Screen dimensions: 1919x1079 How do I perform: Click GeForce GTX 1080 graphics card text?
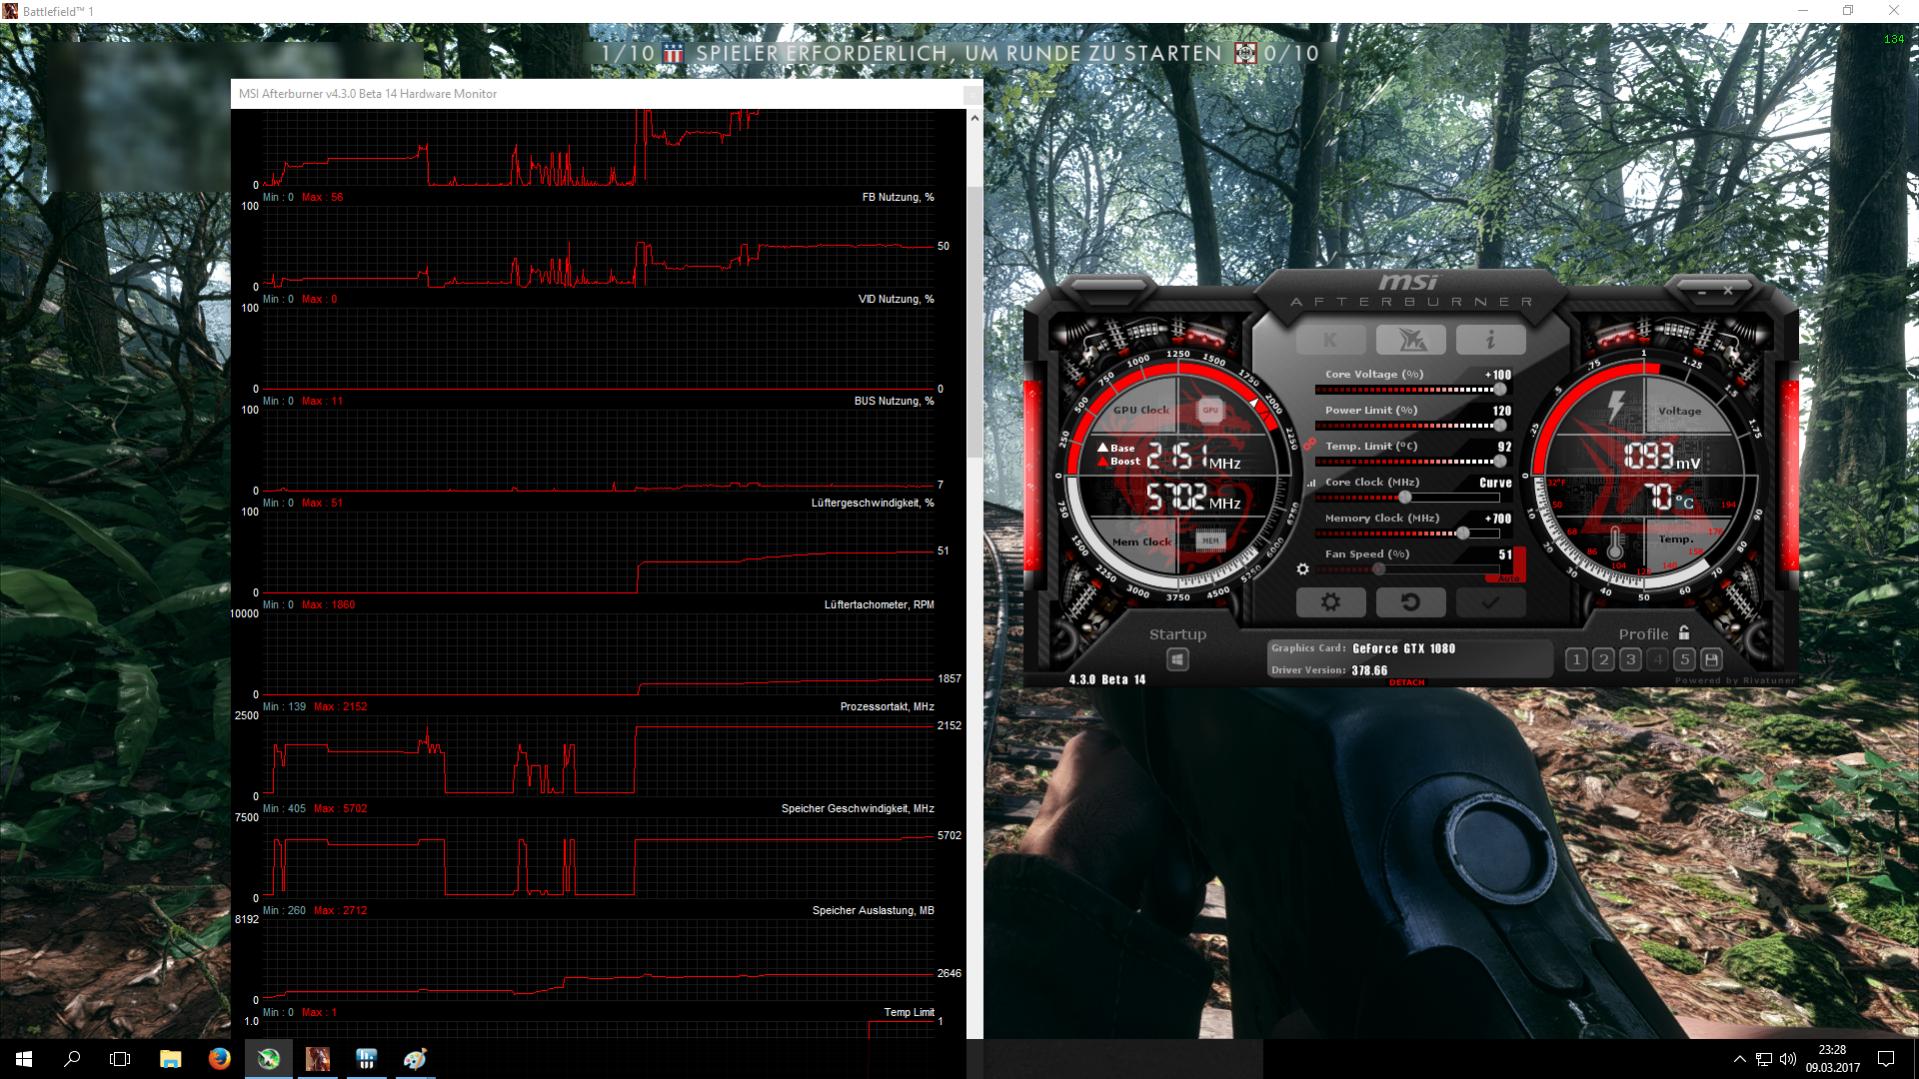(x=1404, y=648)
